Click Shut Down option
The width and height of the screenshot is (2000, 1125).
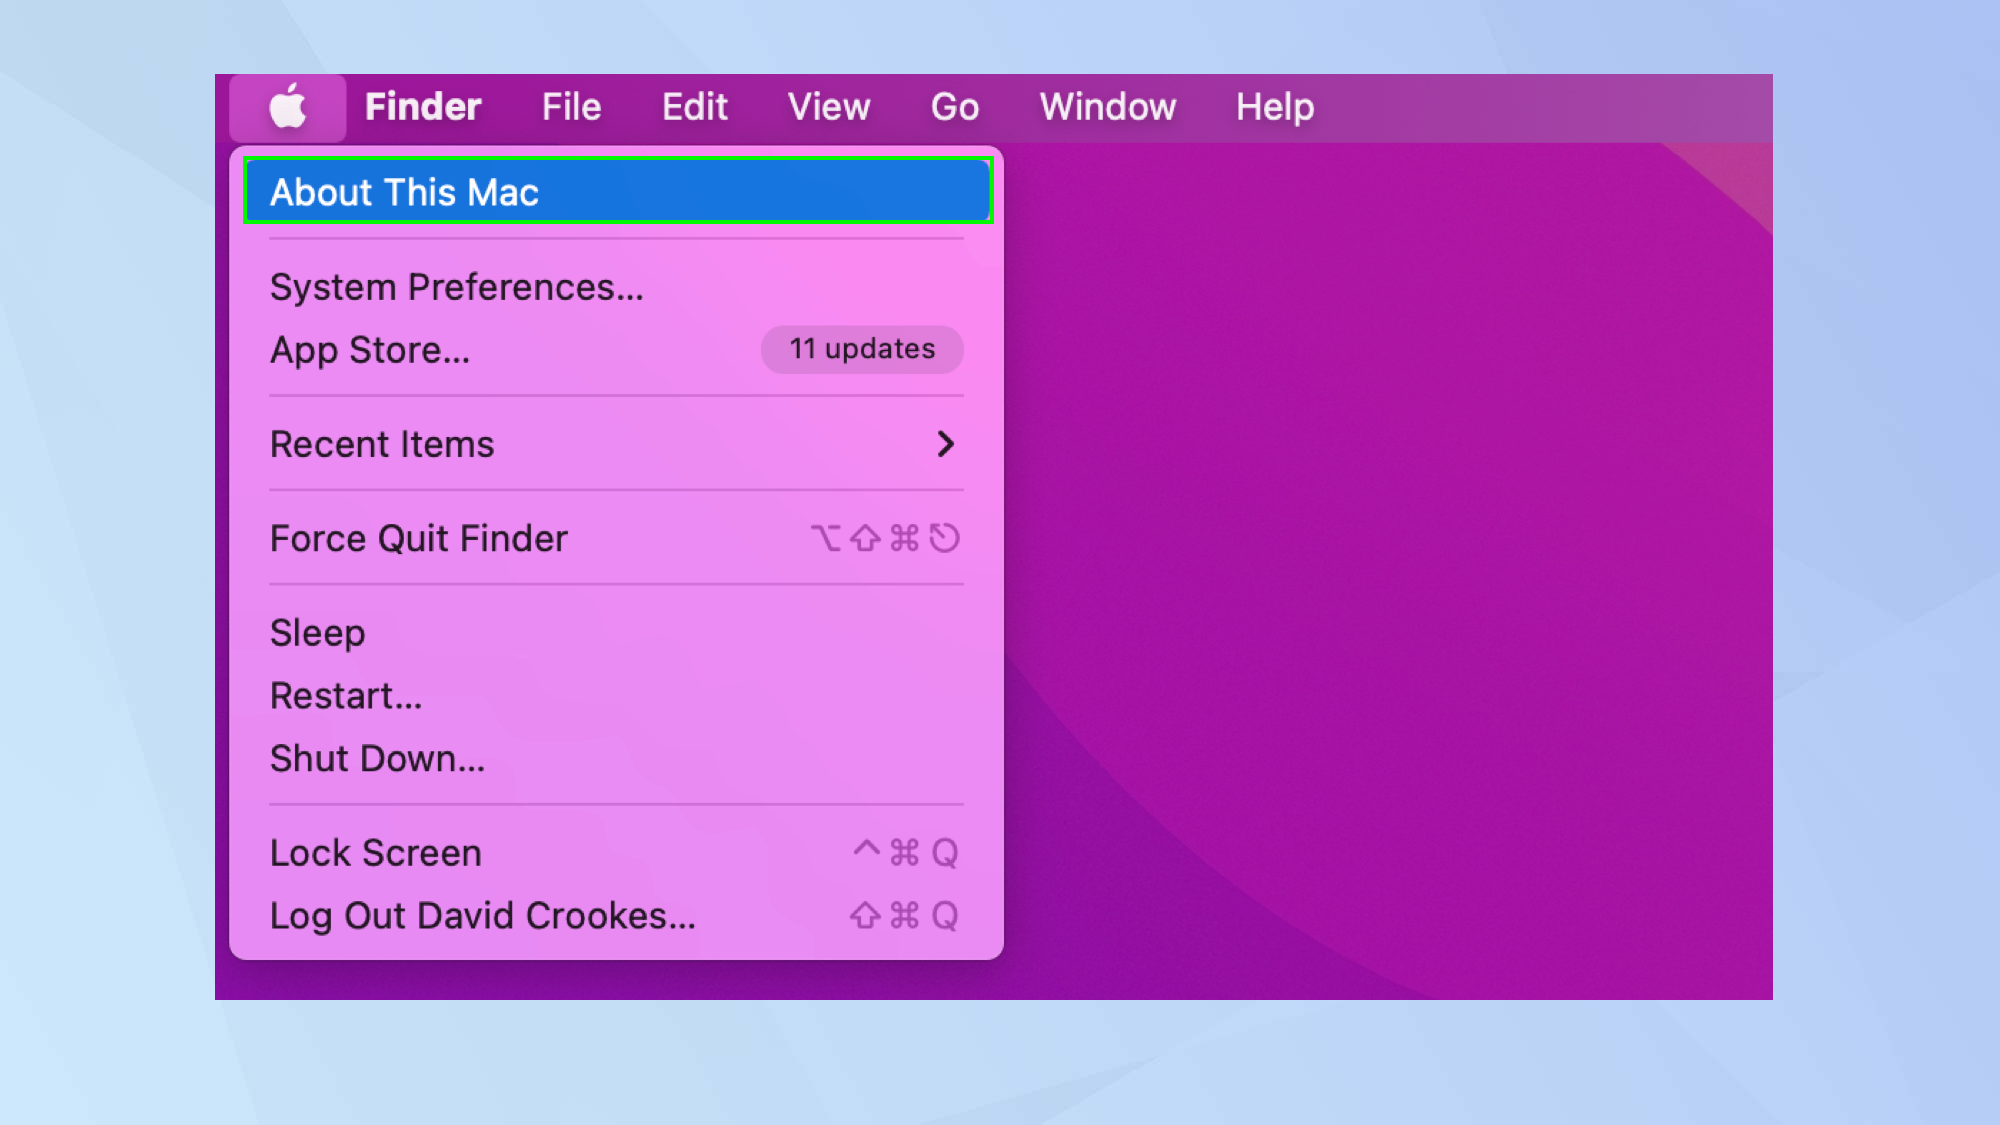tap(378, 760)
